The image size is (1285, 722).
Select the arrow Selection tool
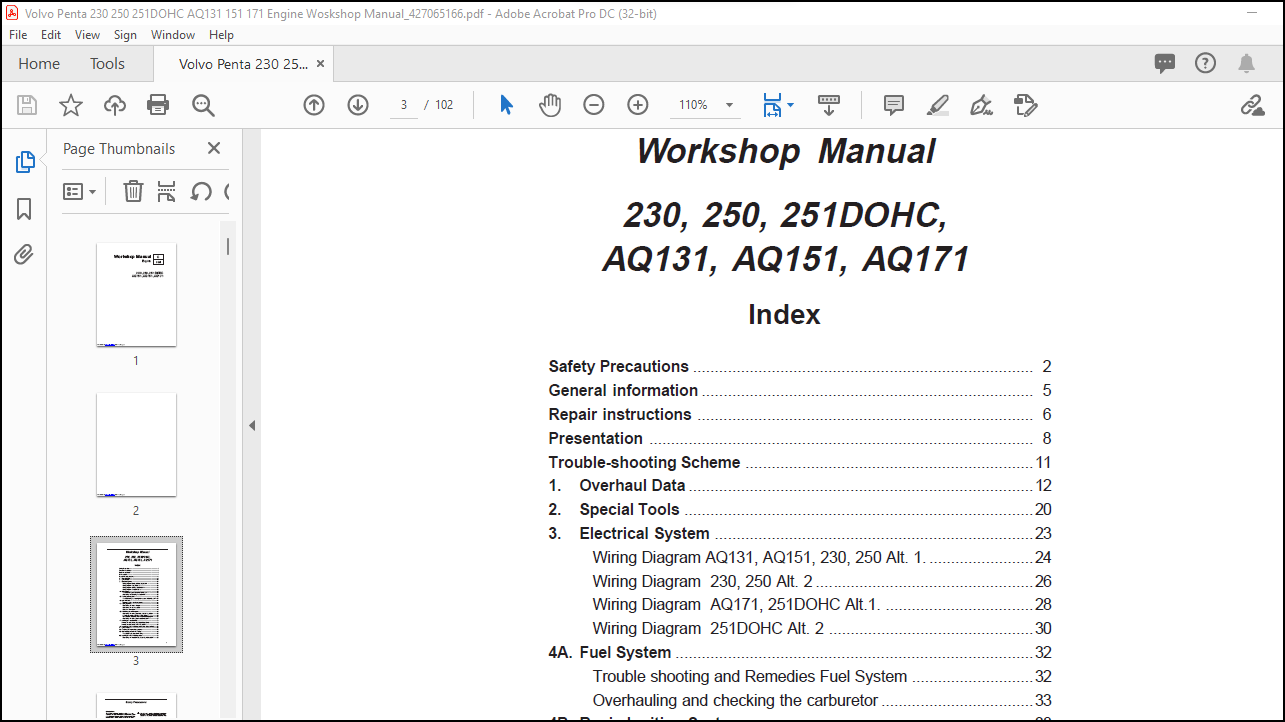(506, 105)
